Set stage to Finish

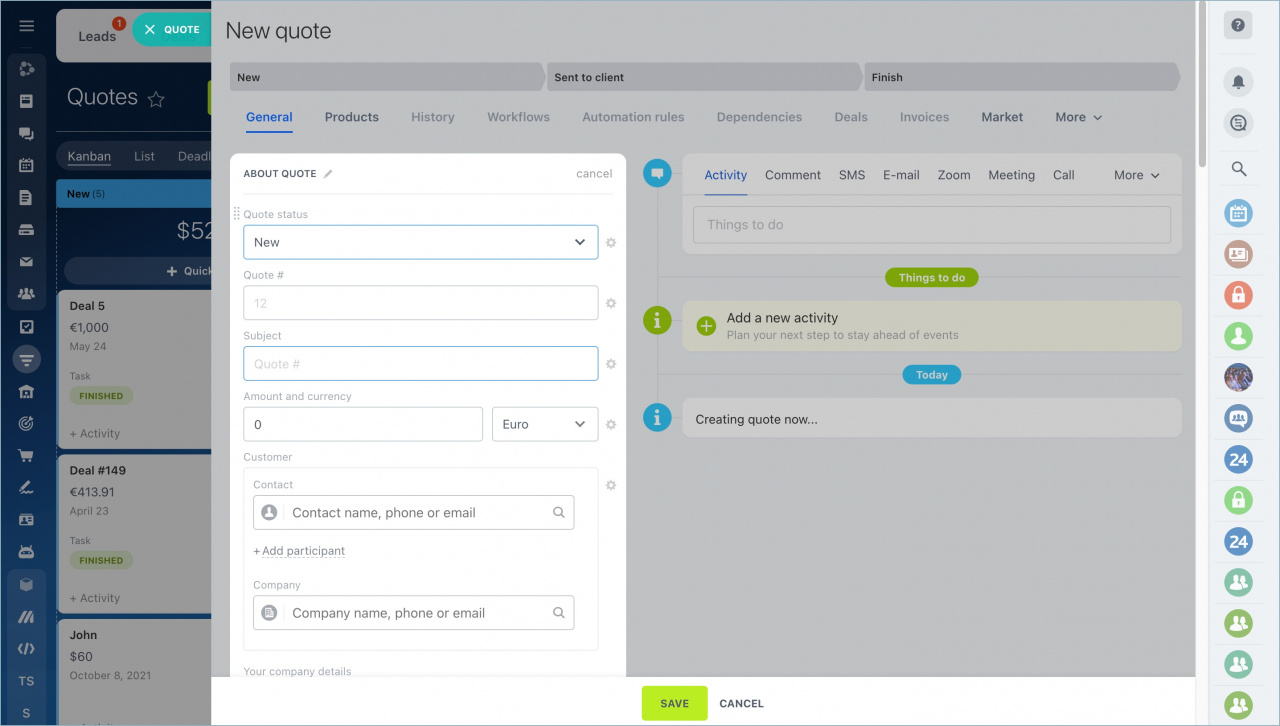point(1022,77)
